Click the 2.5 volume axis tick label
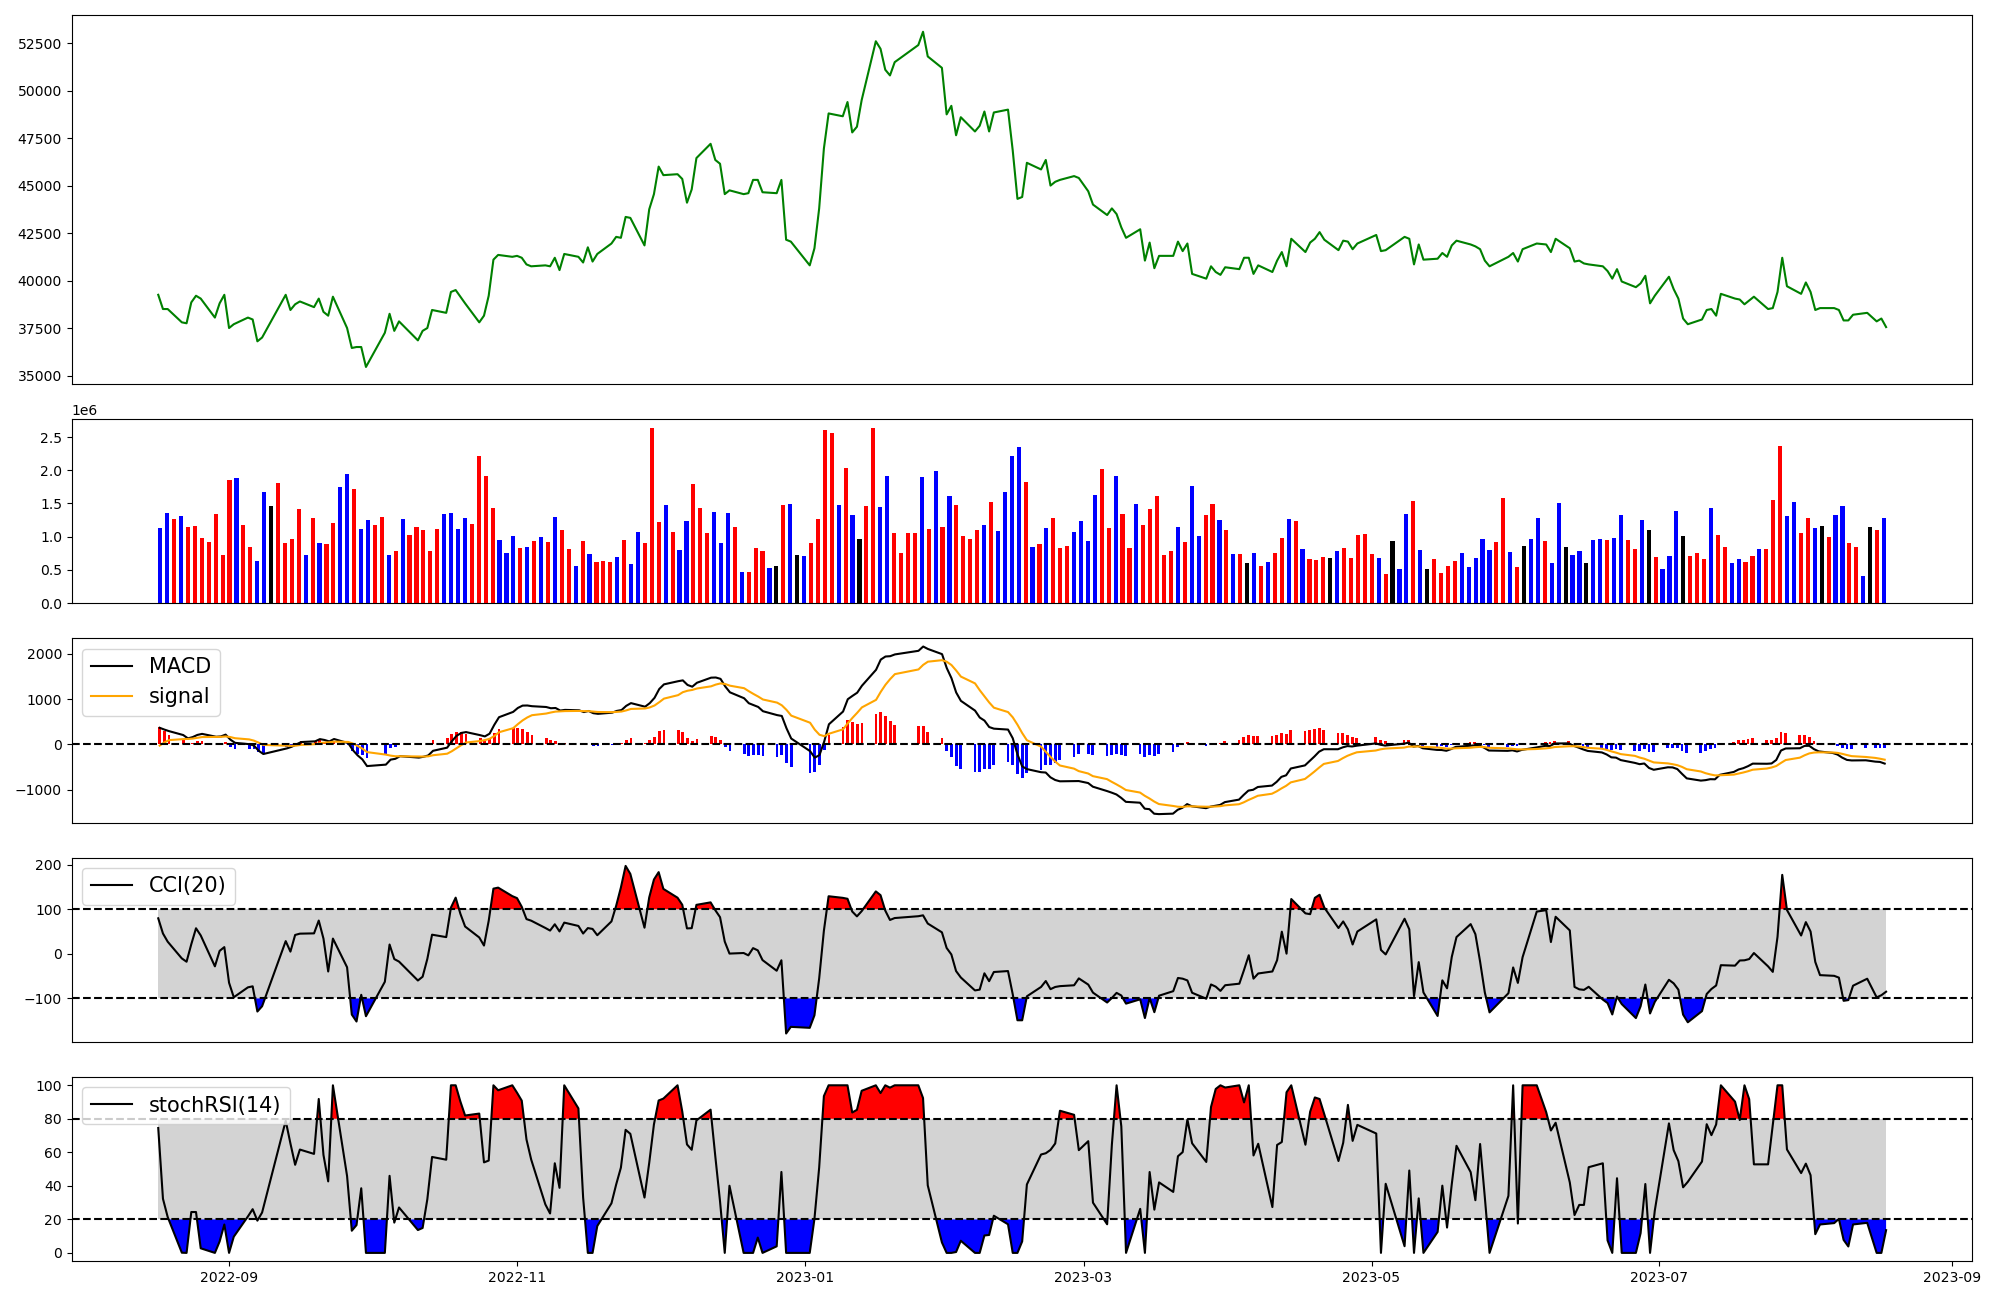 pyautogui.click(x=51, y=438)
